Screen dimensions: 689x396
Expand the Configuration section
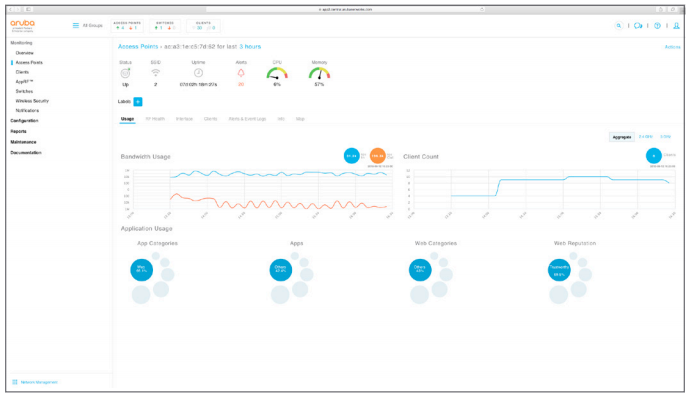click(x=24, y=121)
